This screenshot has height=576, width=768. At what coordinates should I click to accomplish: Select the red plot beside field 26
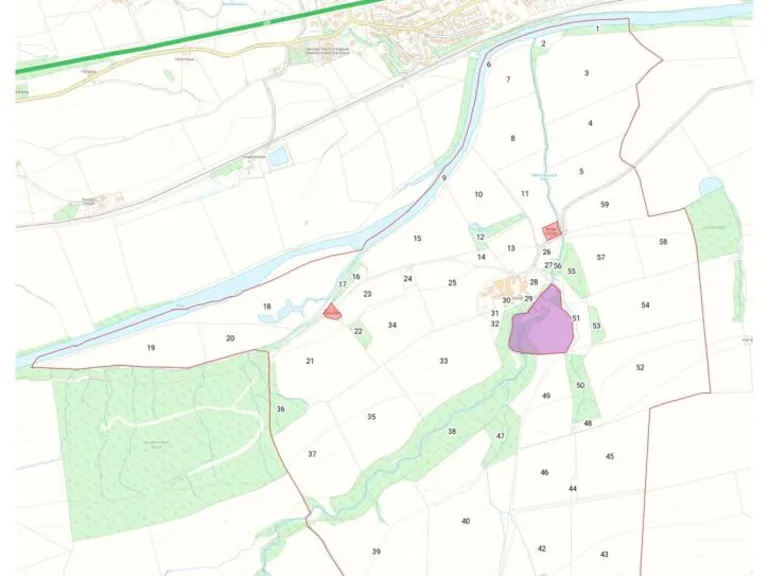(551, 230)
